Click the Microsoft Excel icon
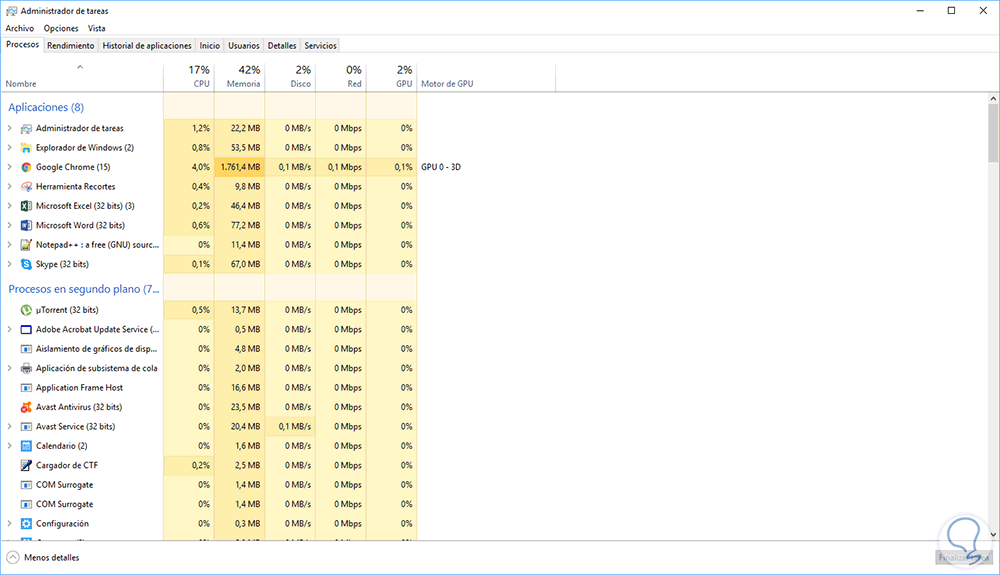This screenshot has height=575, width=1000. [x=26, y=206]
